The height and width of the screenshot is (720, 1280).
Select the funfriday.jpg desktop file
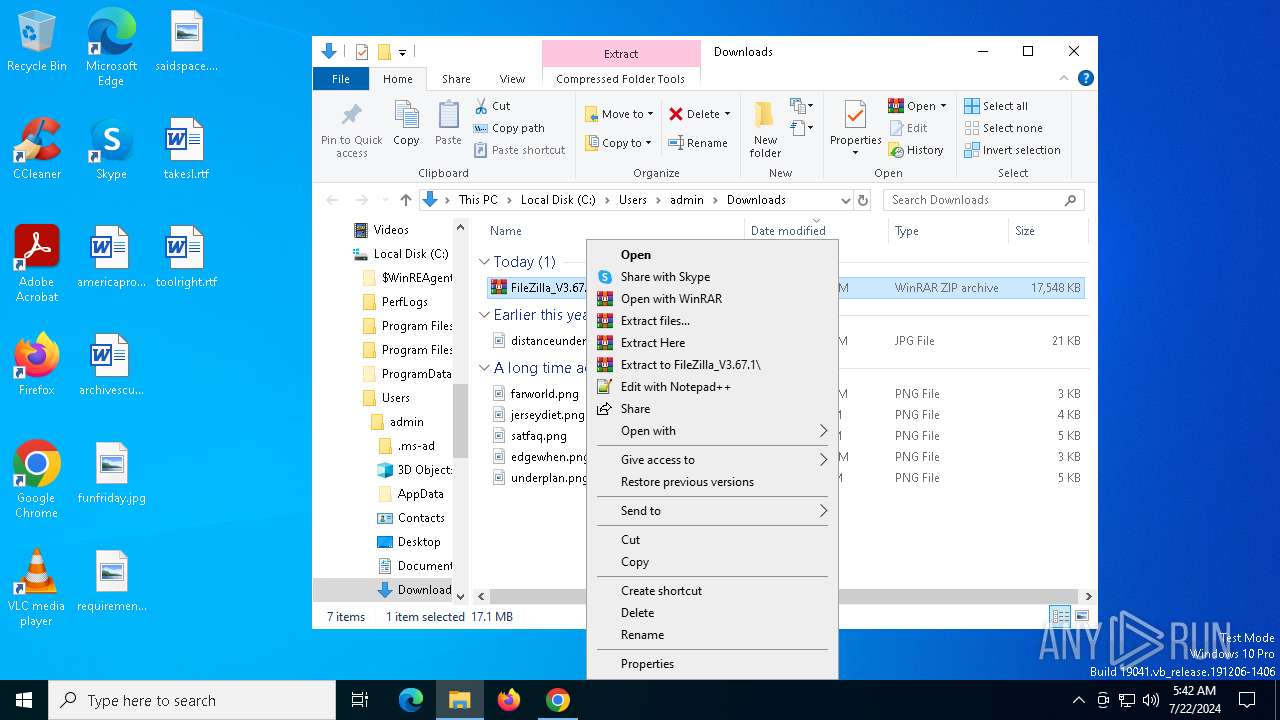click(111, 474)
